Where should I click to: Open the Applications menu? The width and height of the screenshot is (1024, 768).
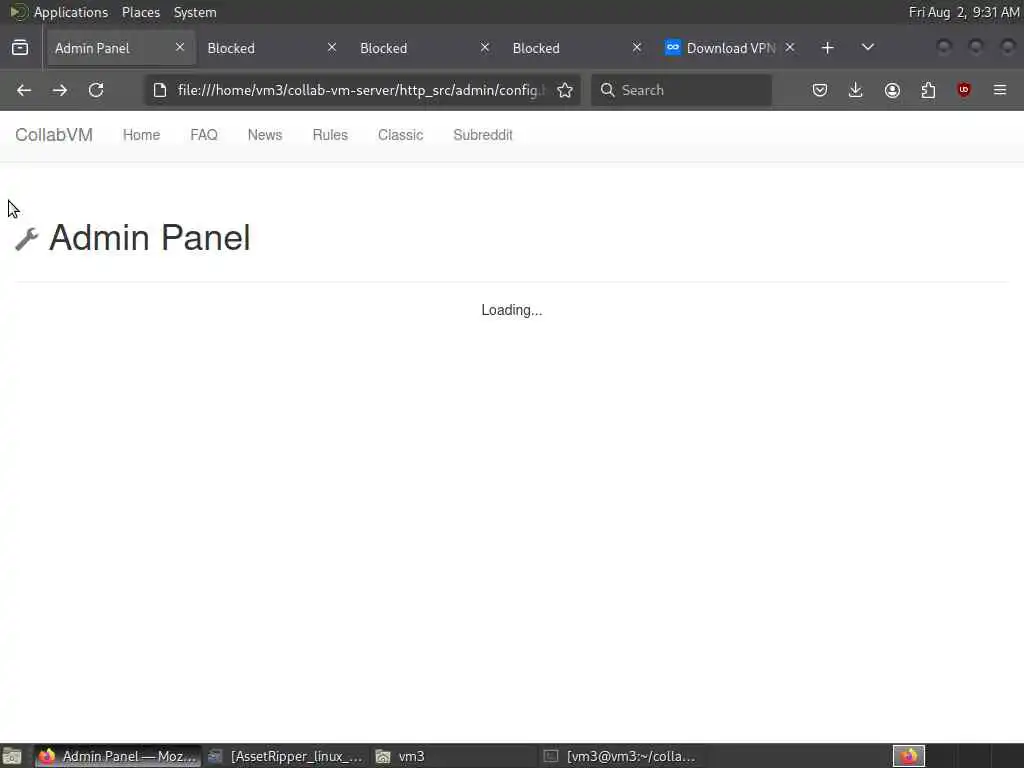[71, 12]
